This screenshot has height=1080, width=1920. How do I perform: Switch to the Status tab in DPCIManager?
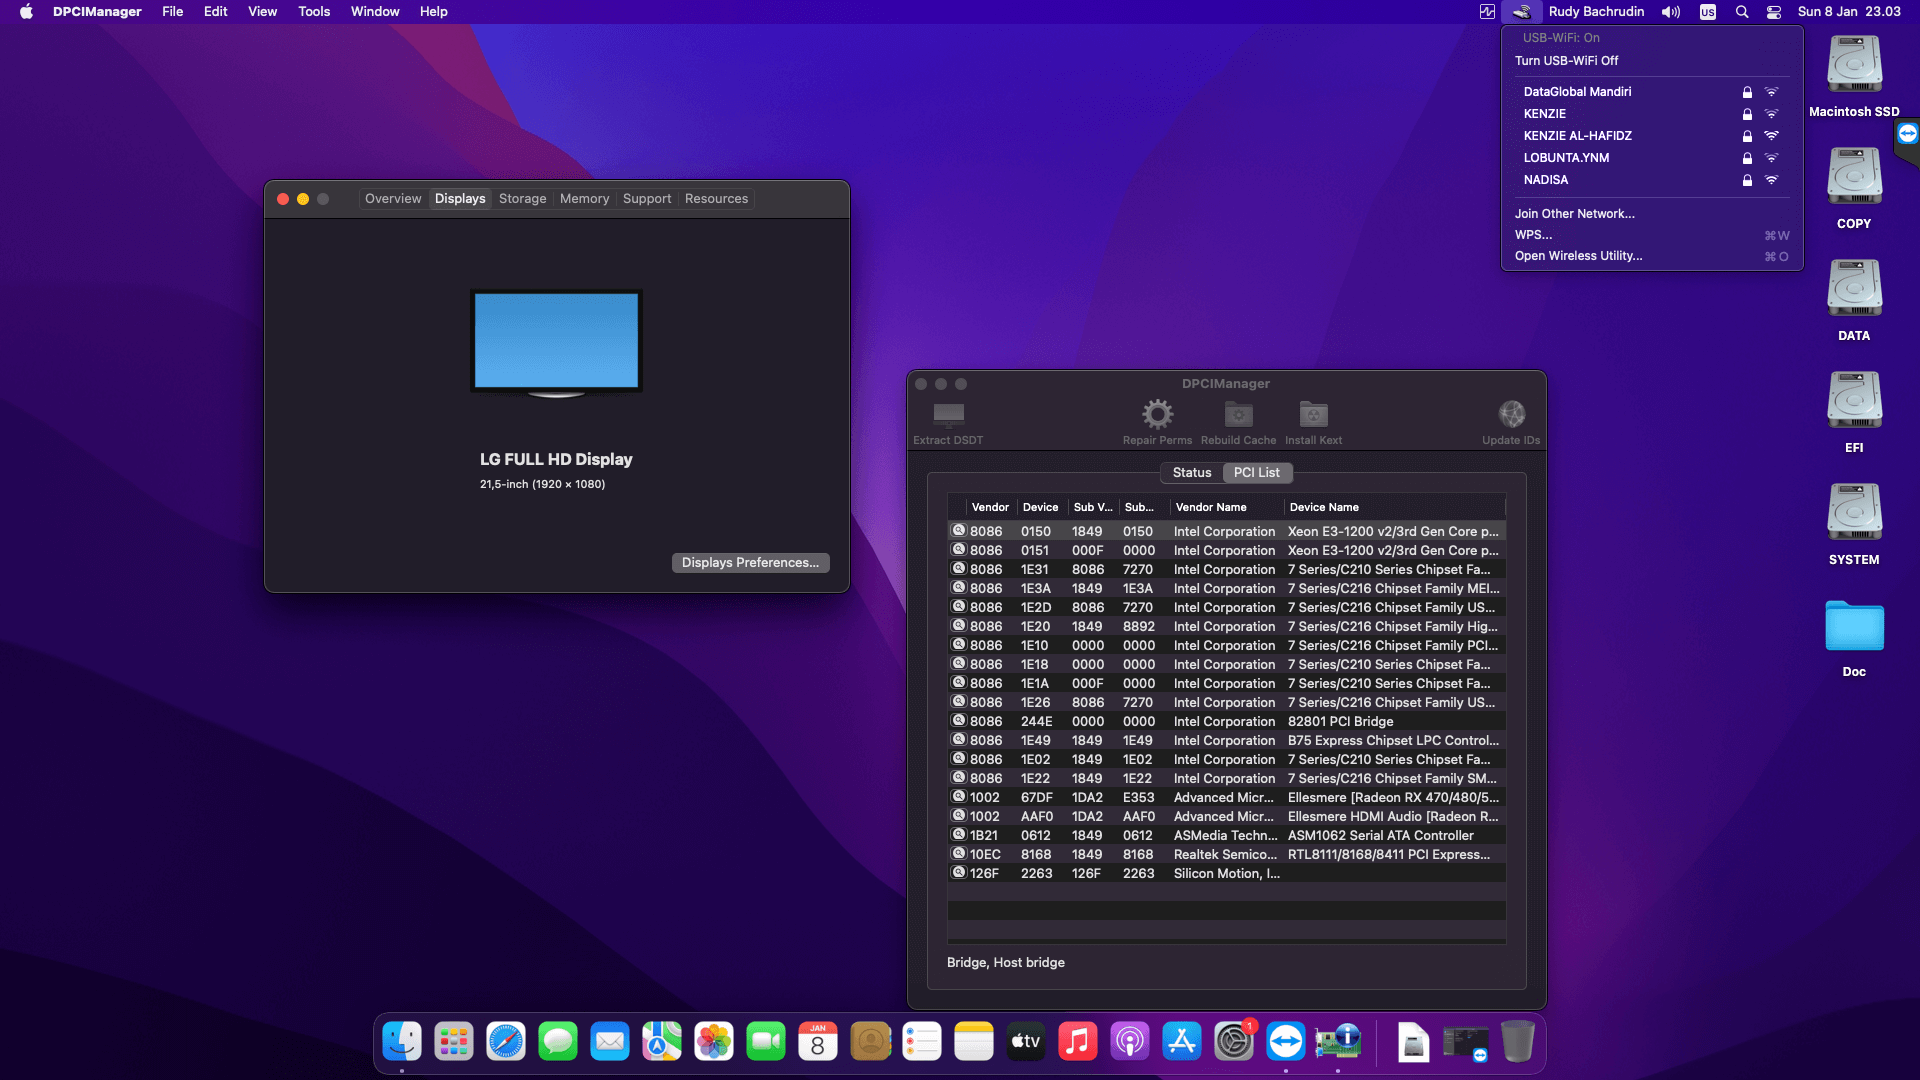(x=1192, y=473)
